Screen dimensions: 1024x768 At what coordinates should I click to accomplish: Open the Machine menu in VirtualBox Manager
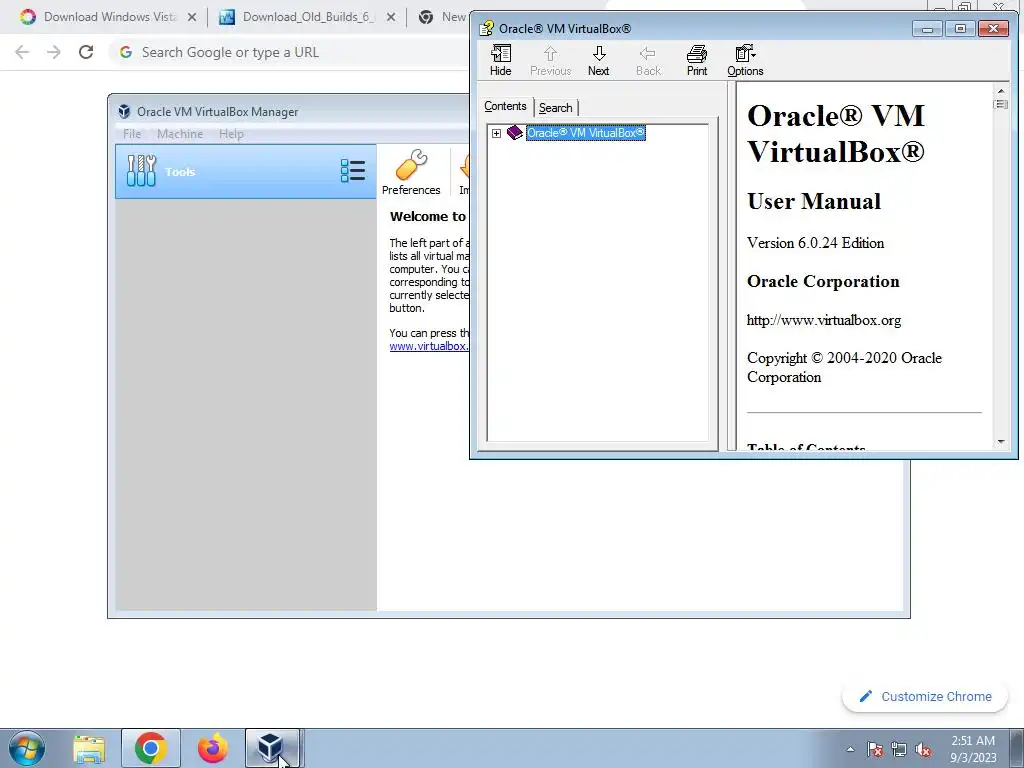[x=180, y=134]
